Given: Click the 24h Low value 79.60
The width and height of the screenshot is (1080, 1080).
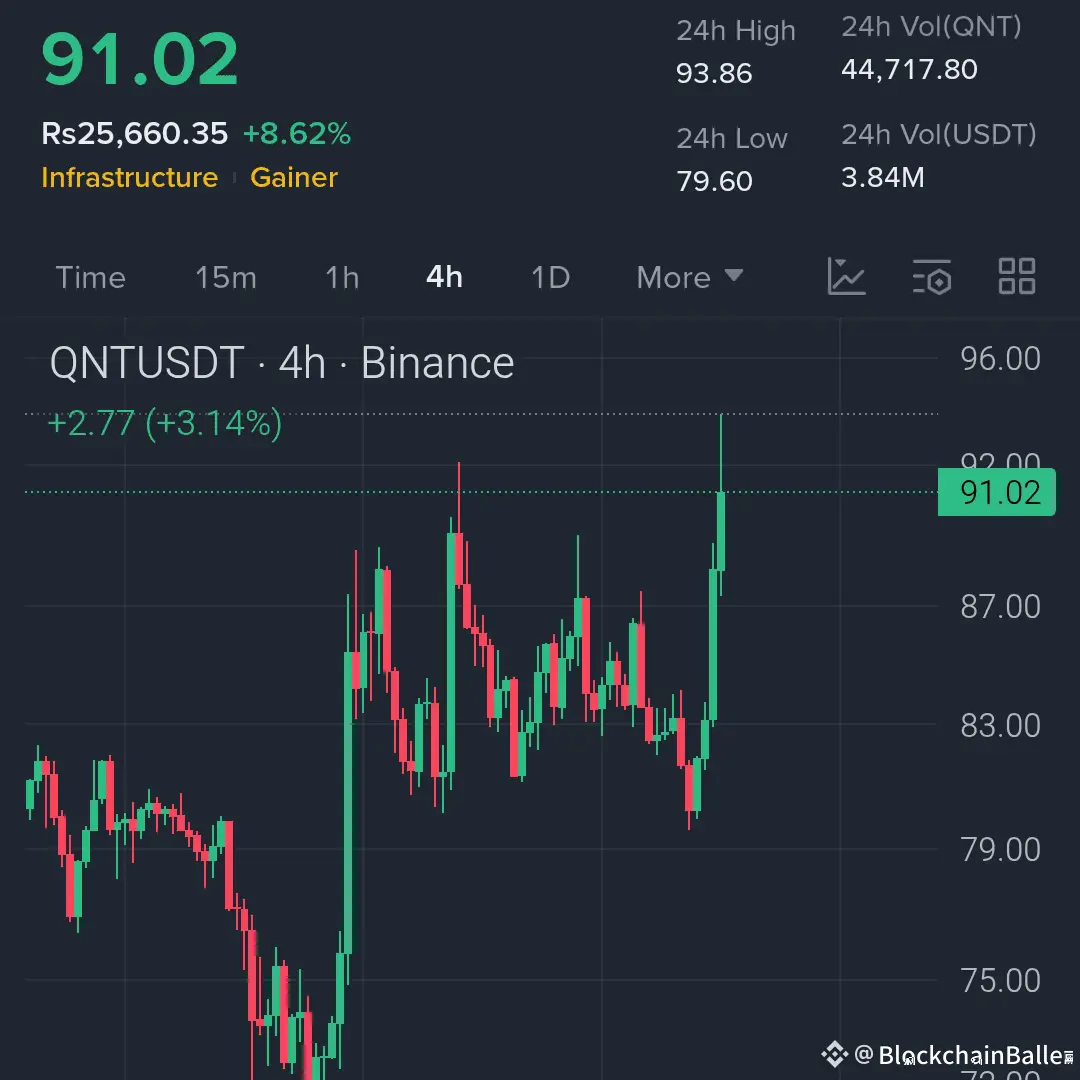Looking at the screenshot, I should coord(714,182).
